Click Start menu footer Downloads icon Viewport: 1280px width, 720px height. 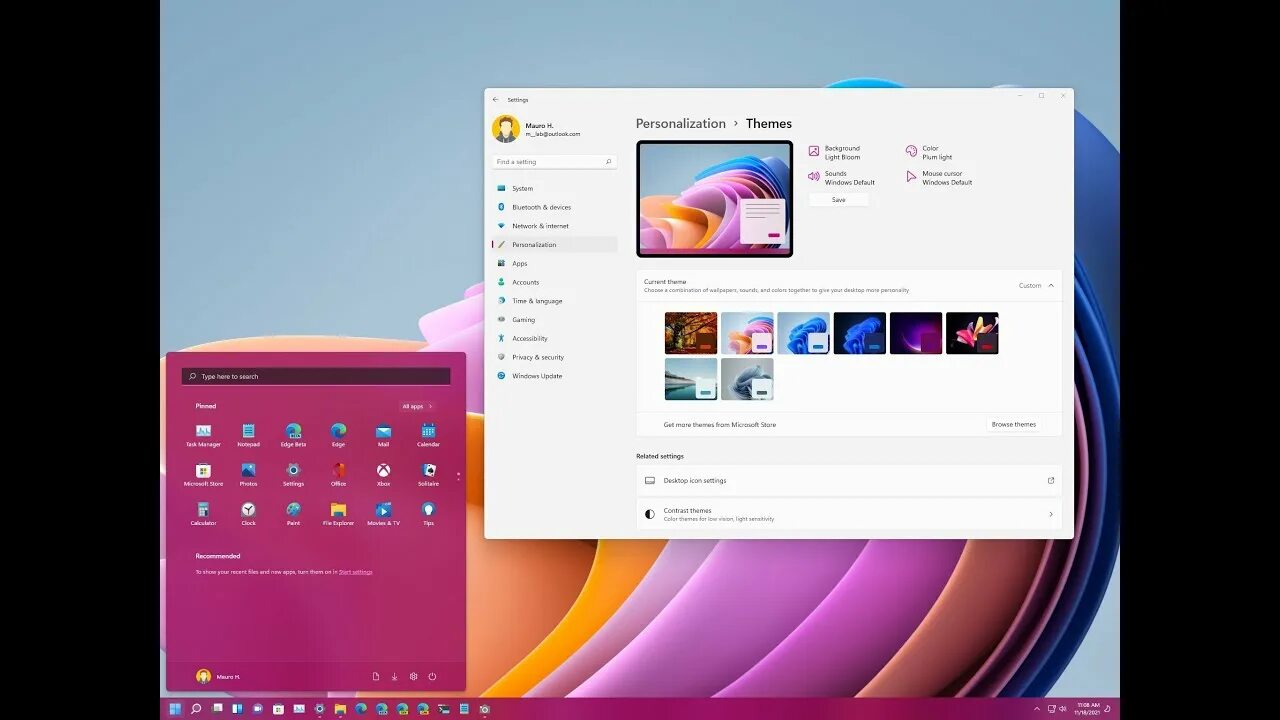pos(394,676)
